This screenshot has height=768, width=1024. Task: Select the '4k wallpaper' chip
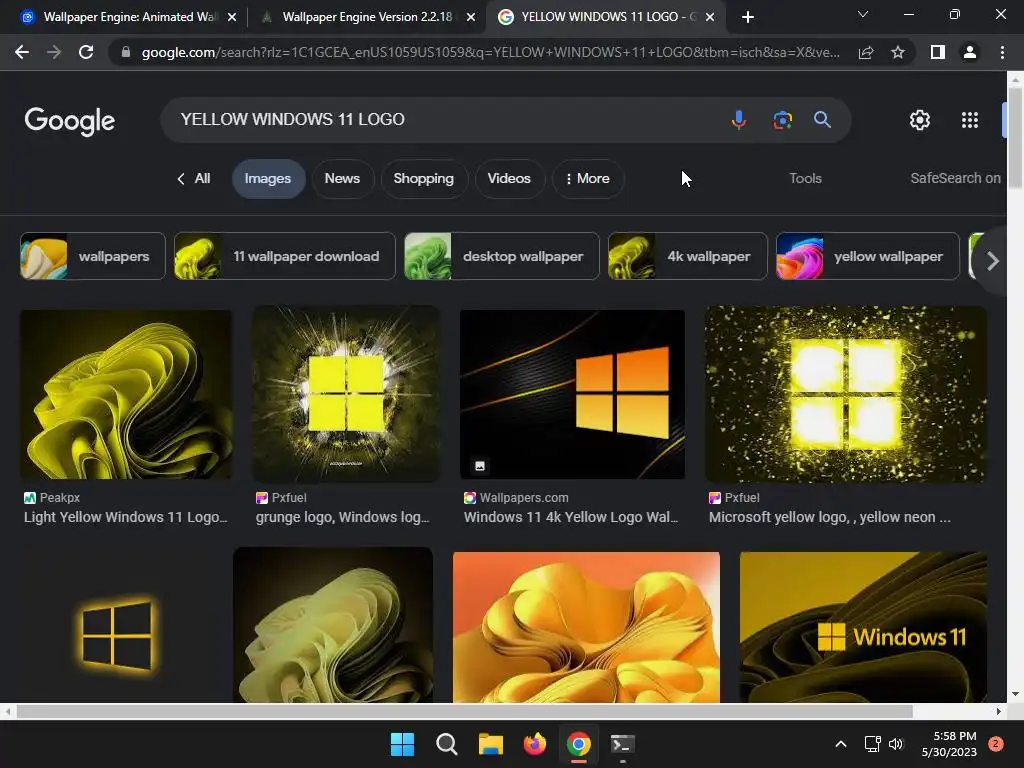point(688,257)
